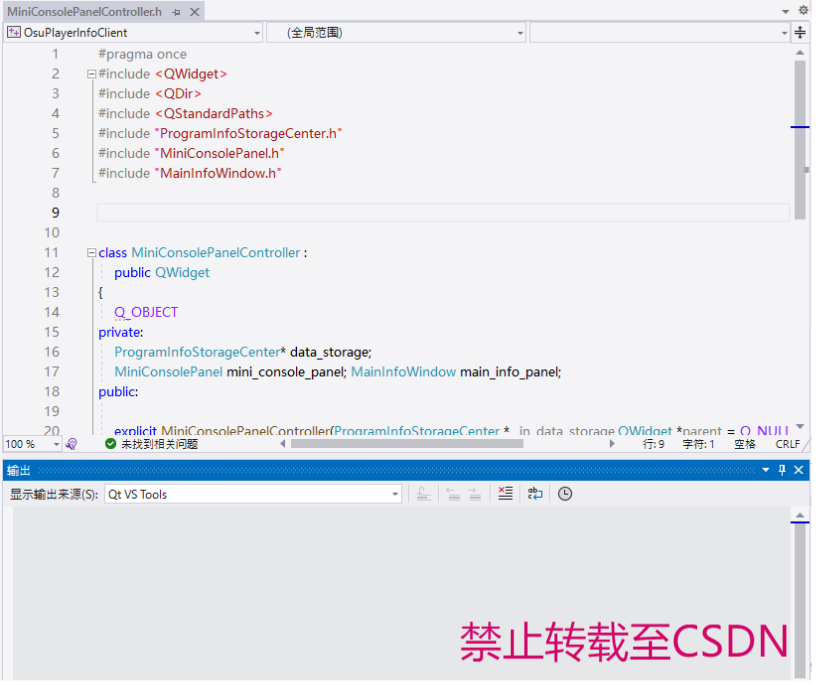
Task: Toggle the word wrap icon in output panel
Action: 537,493
